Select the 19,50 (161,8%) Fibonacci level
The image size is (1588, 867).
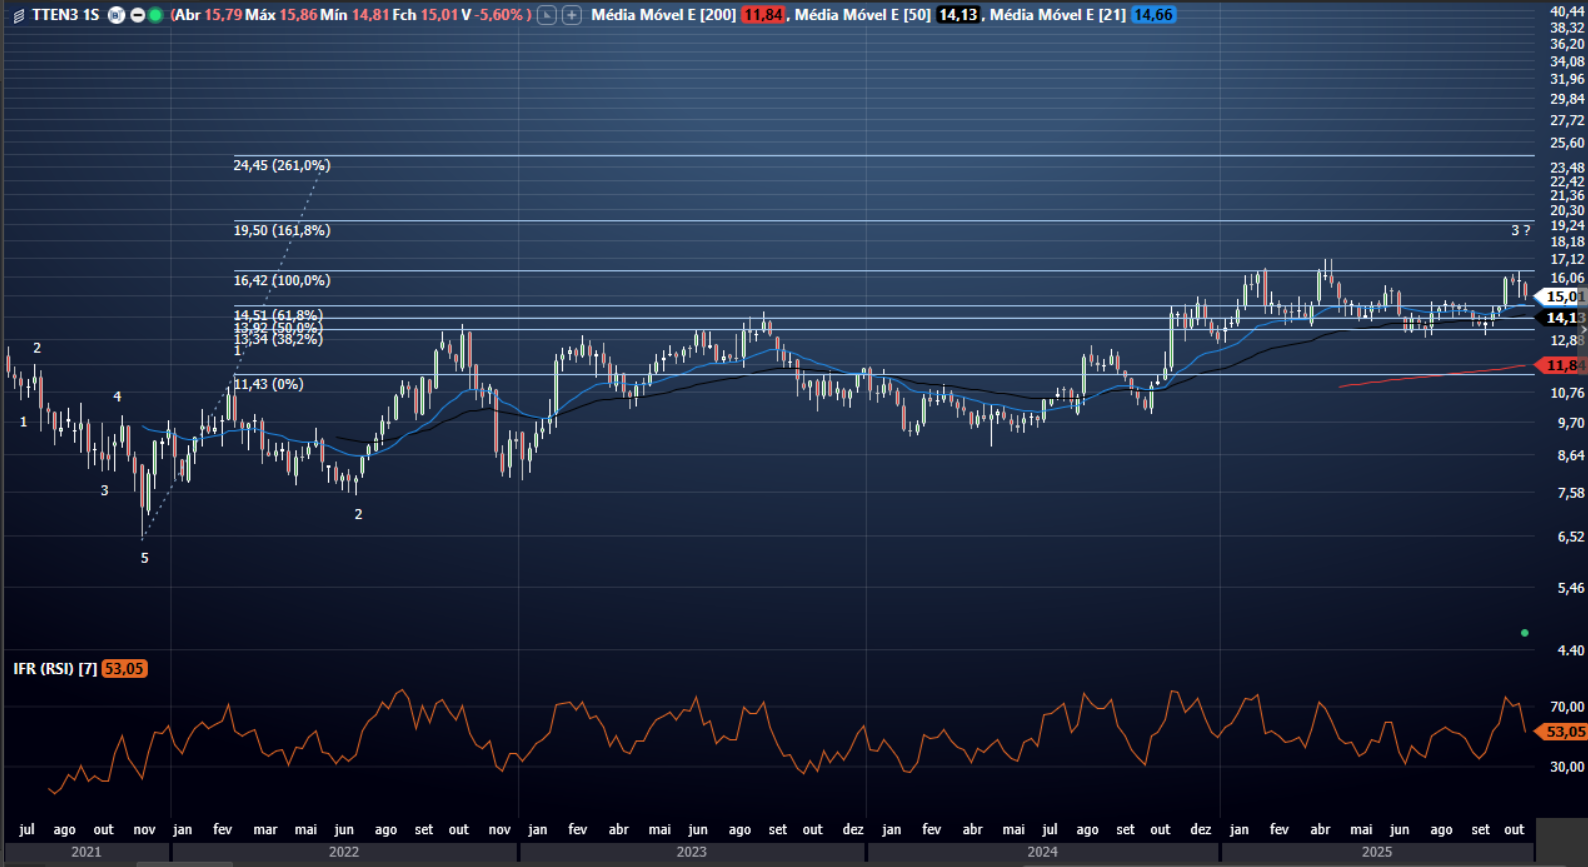pyautogui.click(x=282, y=230)
